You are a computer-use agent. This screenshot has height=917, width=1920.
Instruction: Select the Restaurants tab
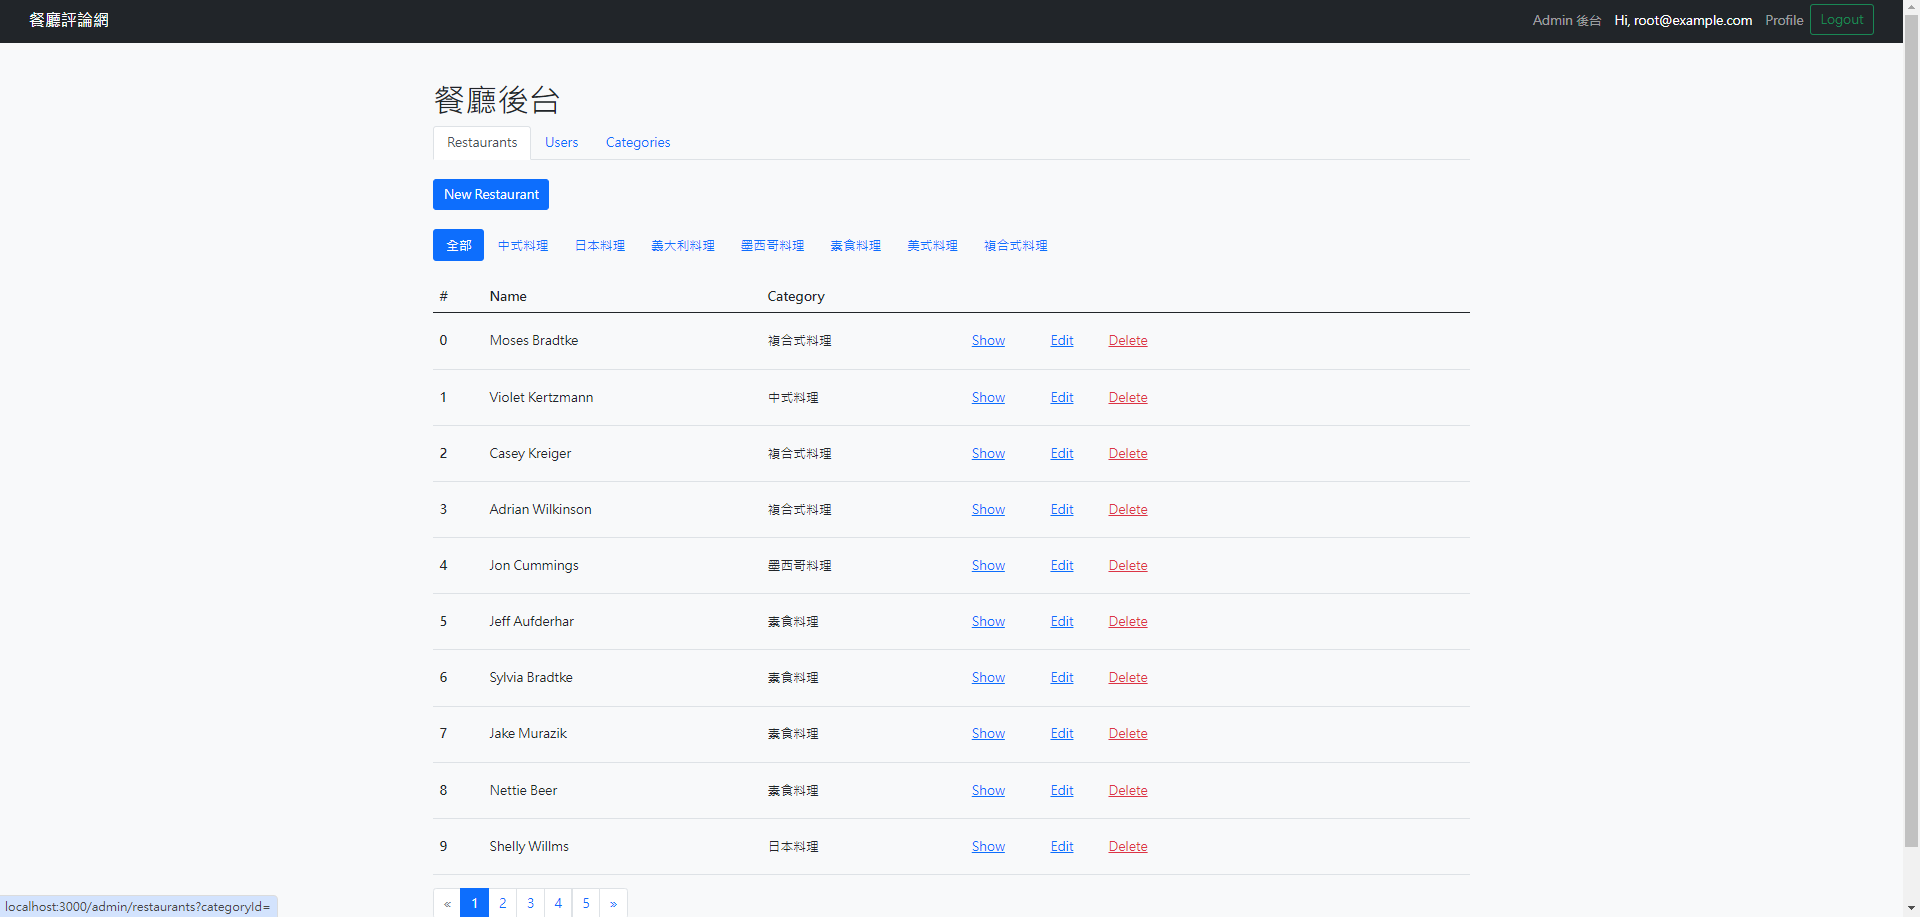point(482,143)
